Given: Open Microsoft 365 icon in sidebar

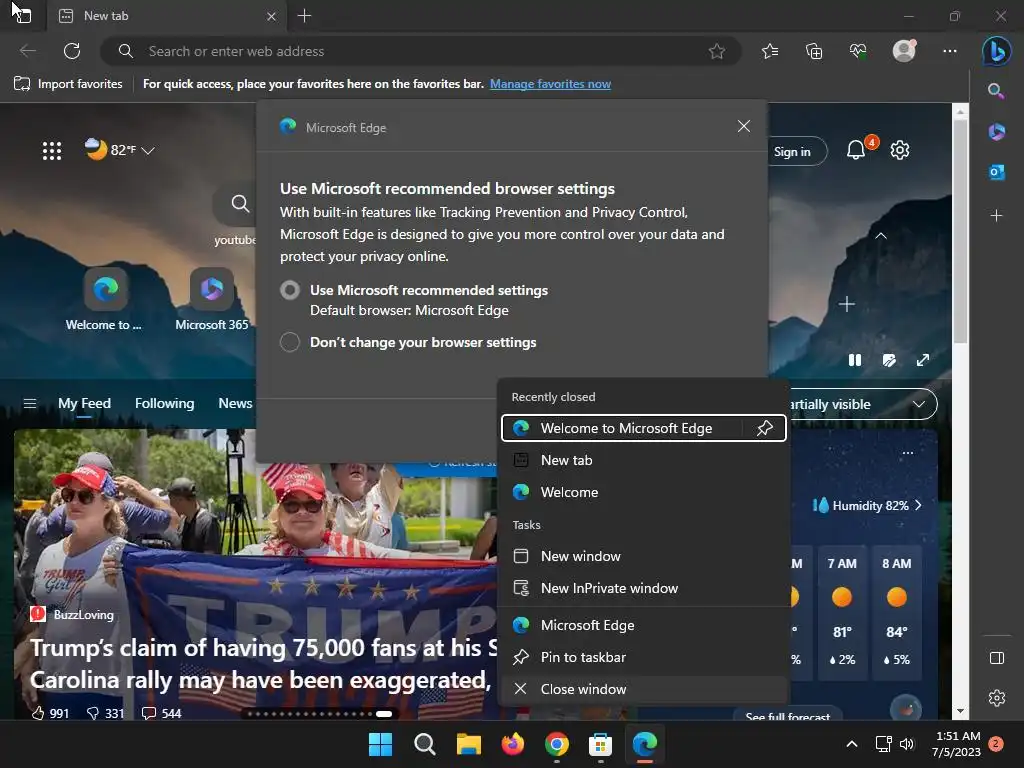Looking at the screenshot, I should pyautogui.click(x=996, y=131).
